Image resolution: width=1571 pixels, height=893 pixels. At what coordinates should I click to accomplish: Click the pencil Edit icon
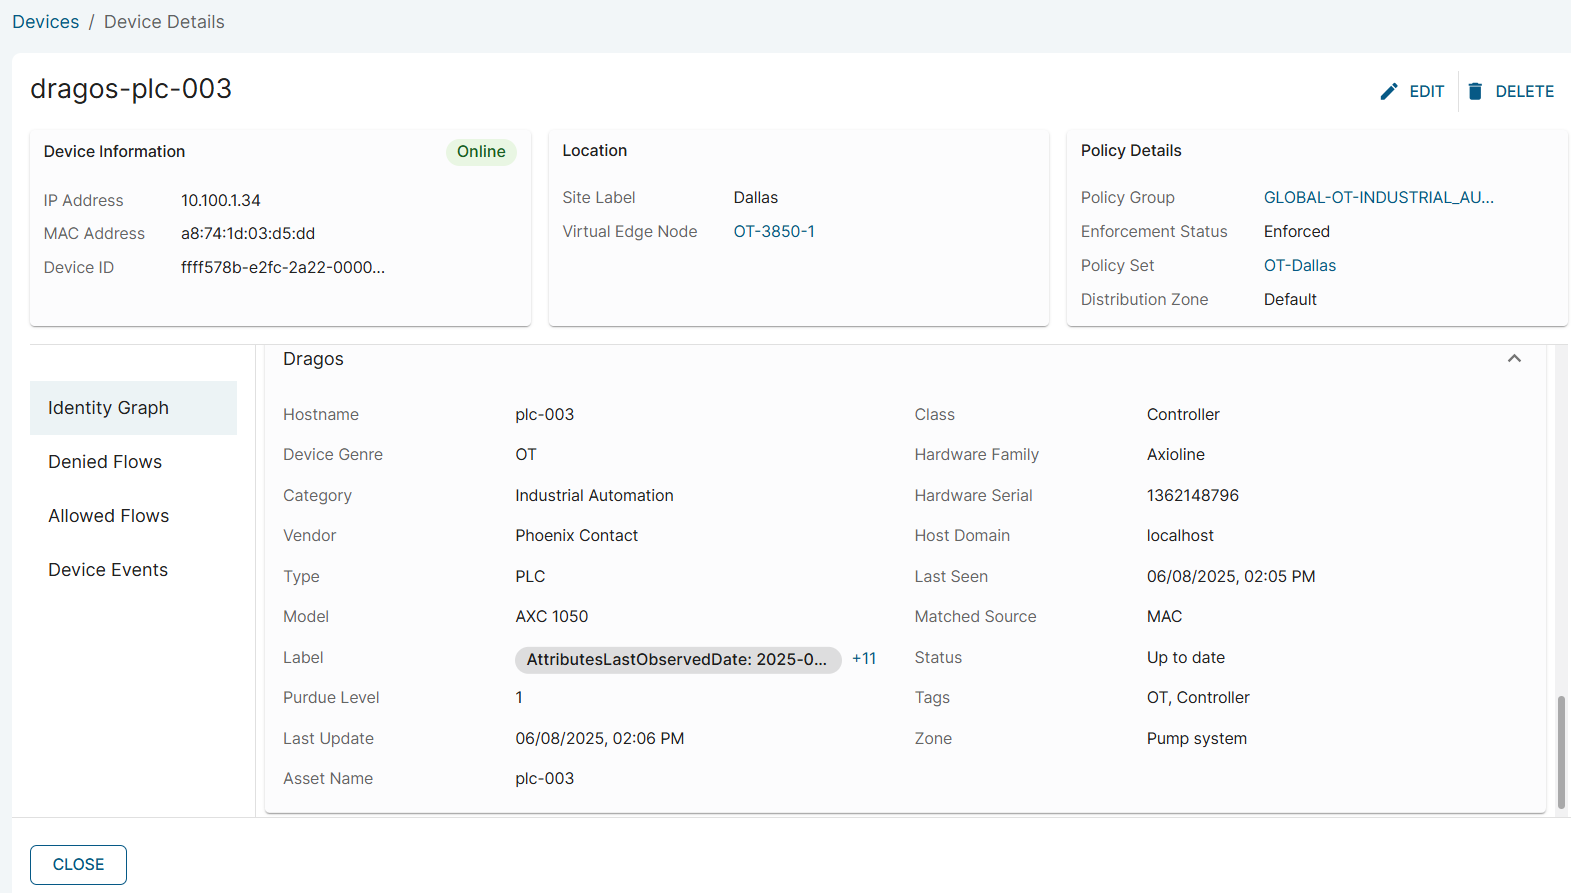tap(1388, 92)
